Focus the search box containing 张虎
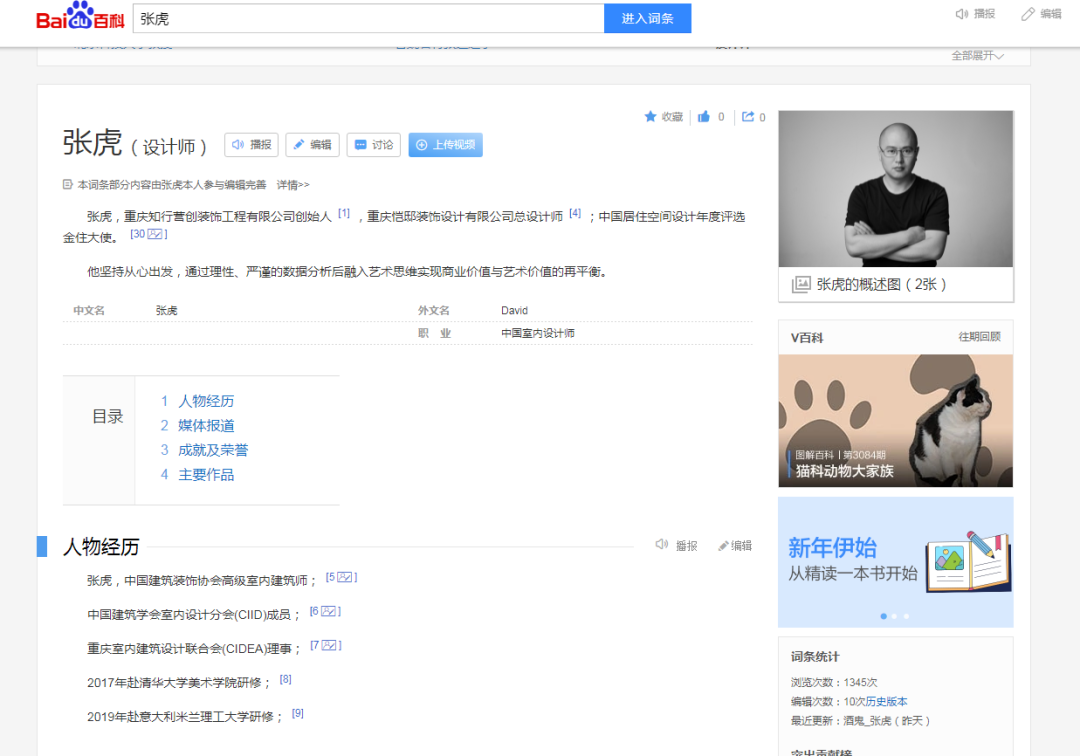 [x=368, y=19]
